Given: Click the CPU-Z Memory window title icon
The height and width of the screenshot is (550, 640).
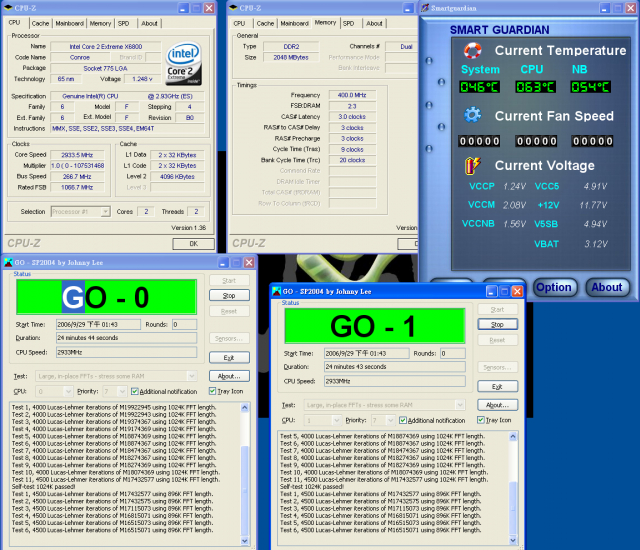Looking at the screenshot, I should (x=233, y=8).
